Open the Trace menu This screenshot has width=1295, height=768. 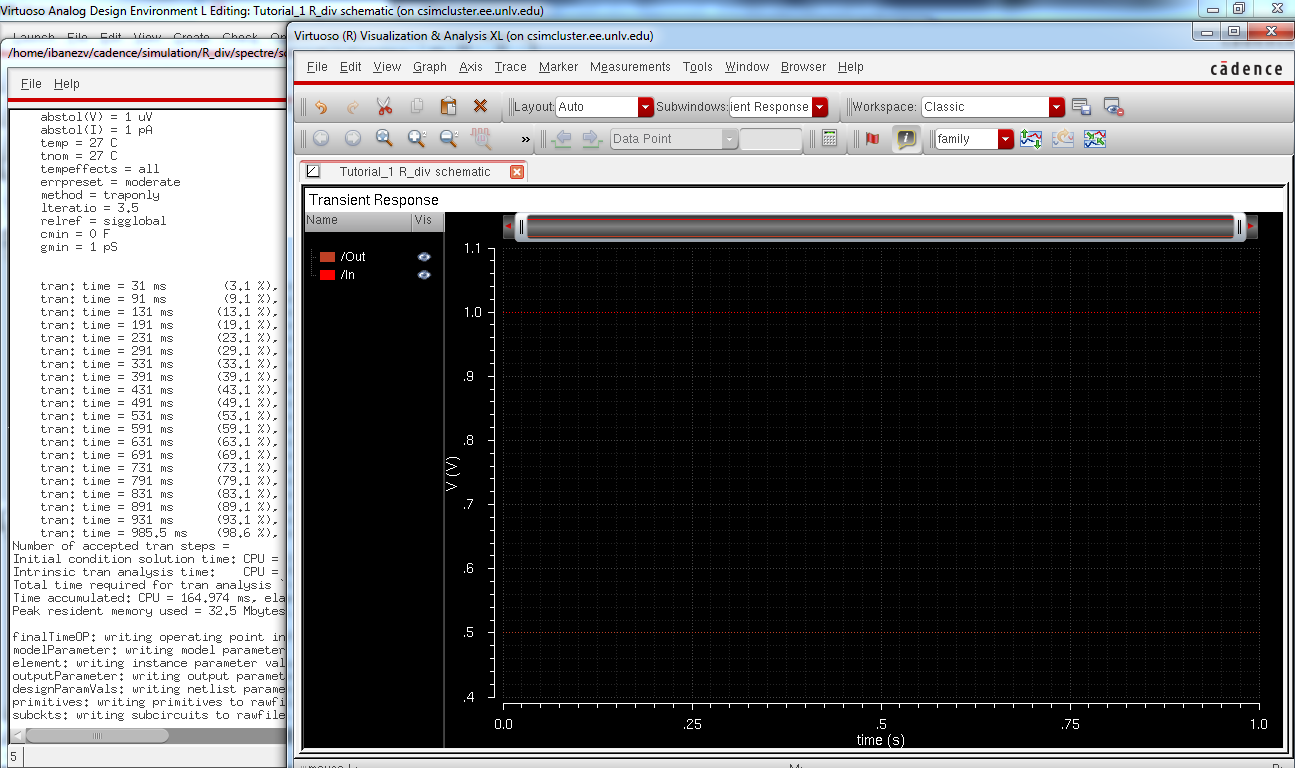510,67
